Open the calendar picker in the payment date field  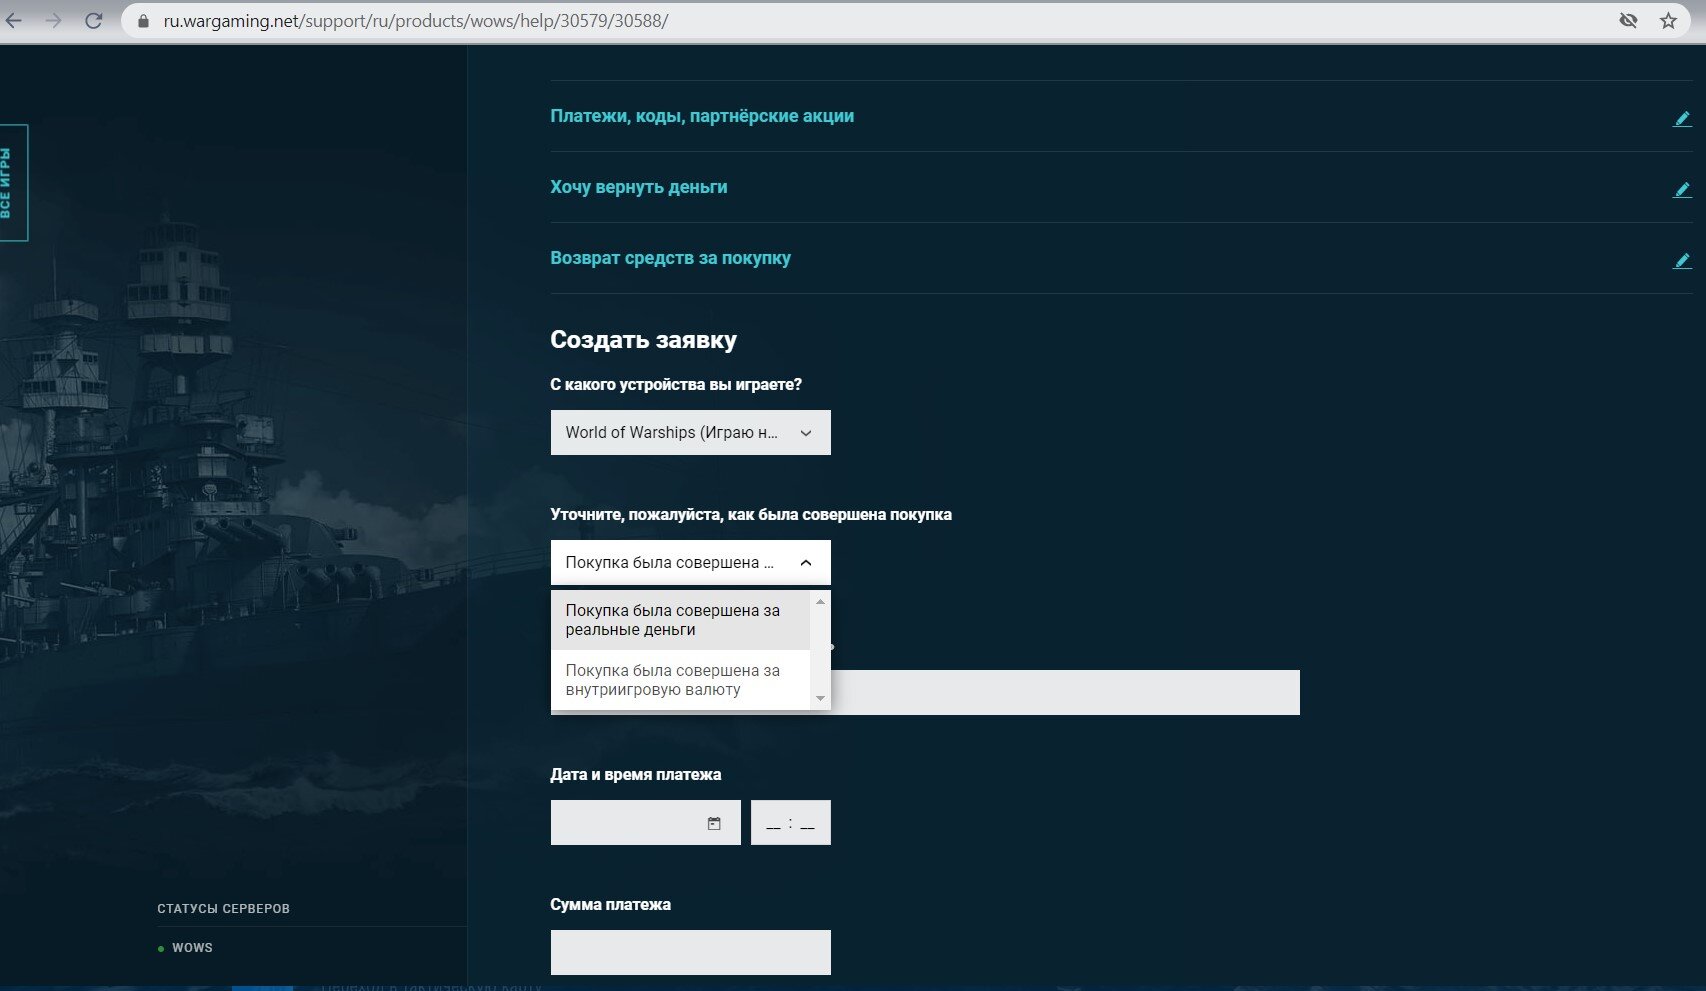[x=714, y=823]
